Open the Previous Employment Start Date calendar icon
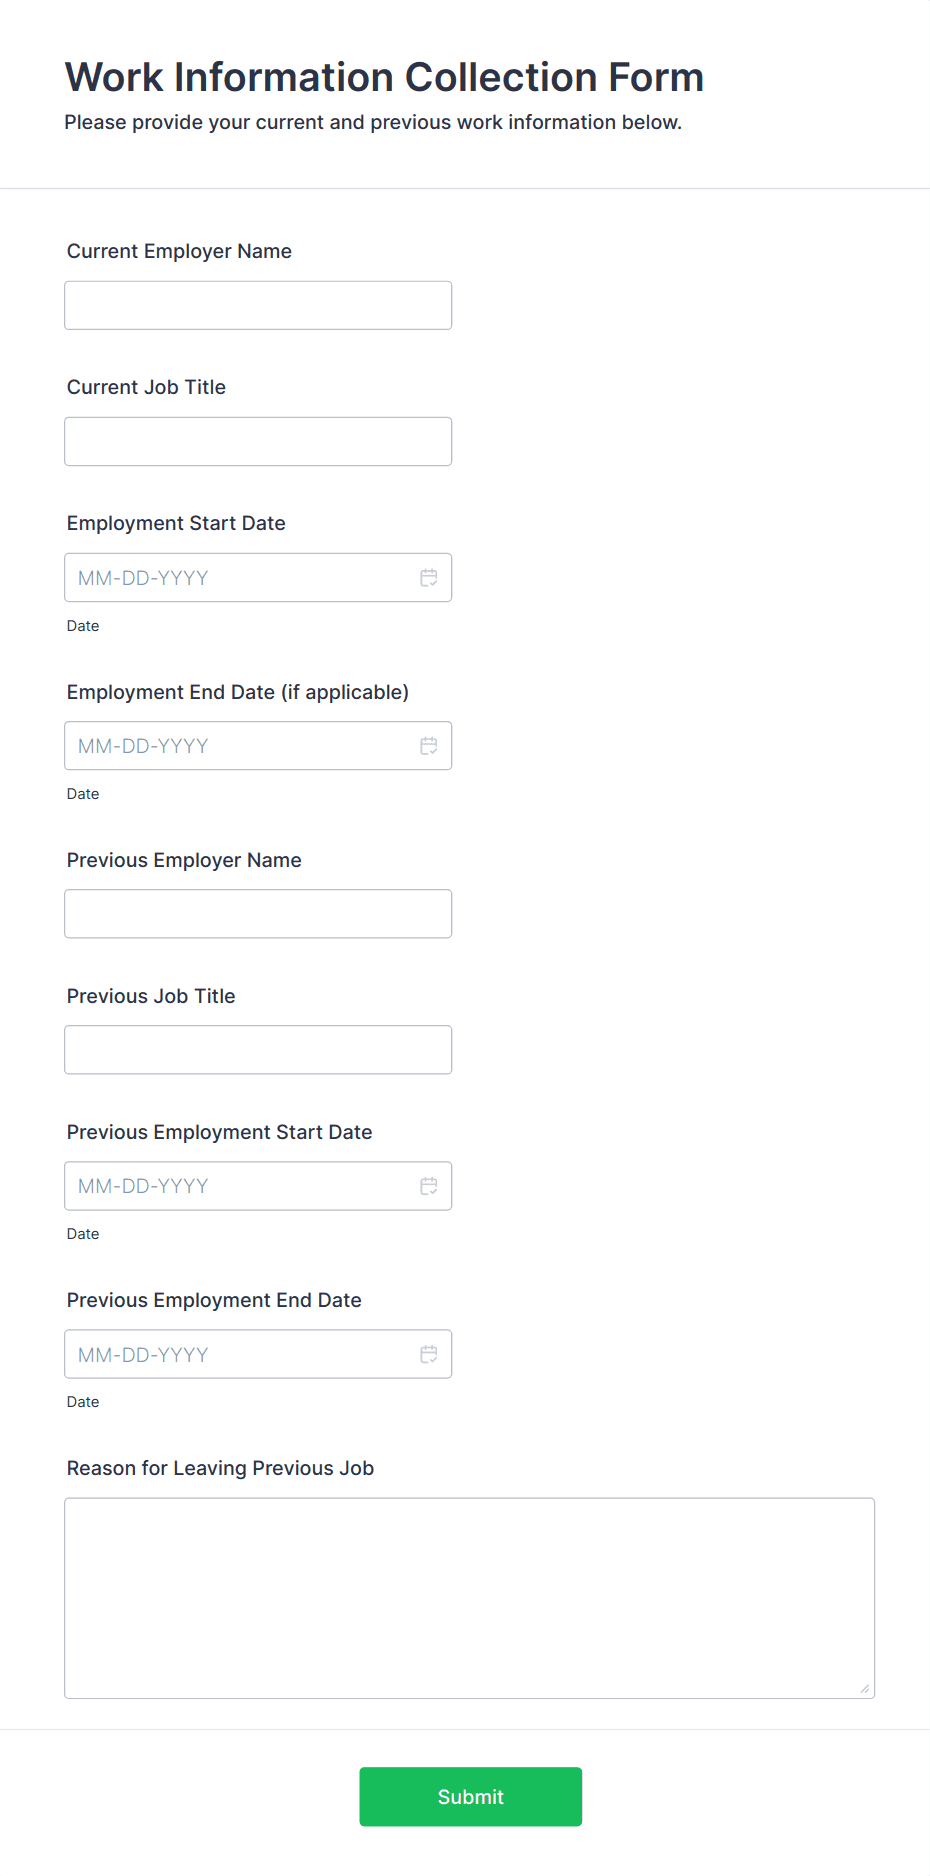The height and width of the screenshot is (1876, 930). pyautogui.click(x=429, y=1186)
